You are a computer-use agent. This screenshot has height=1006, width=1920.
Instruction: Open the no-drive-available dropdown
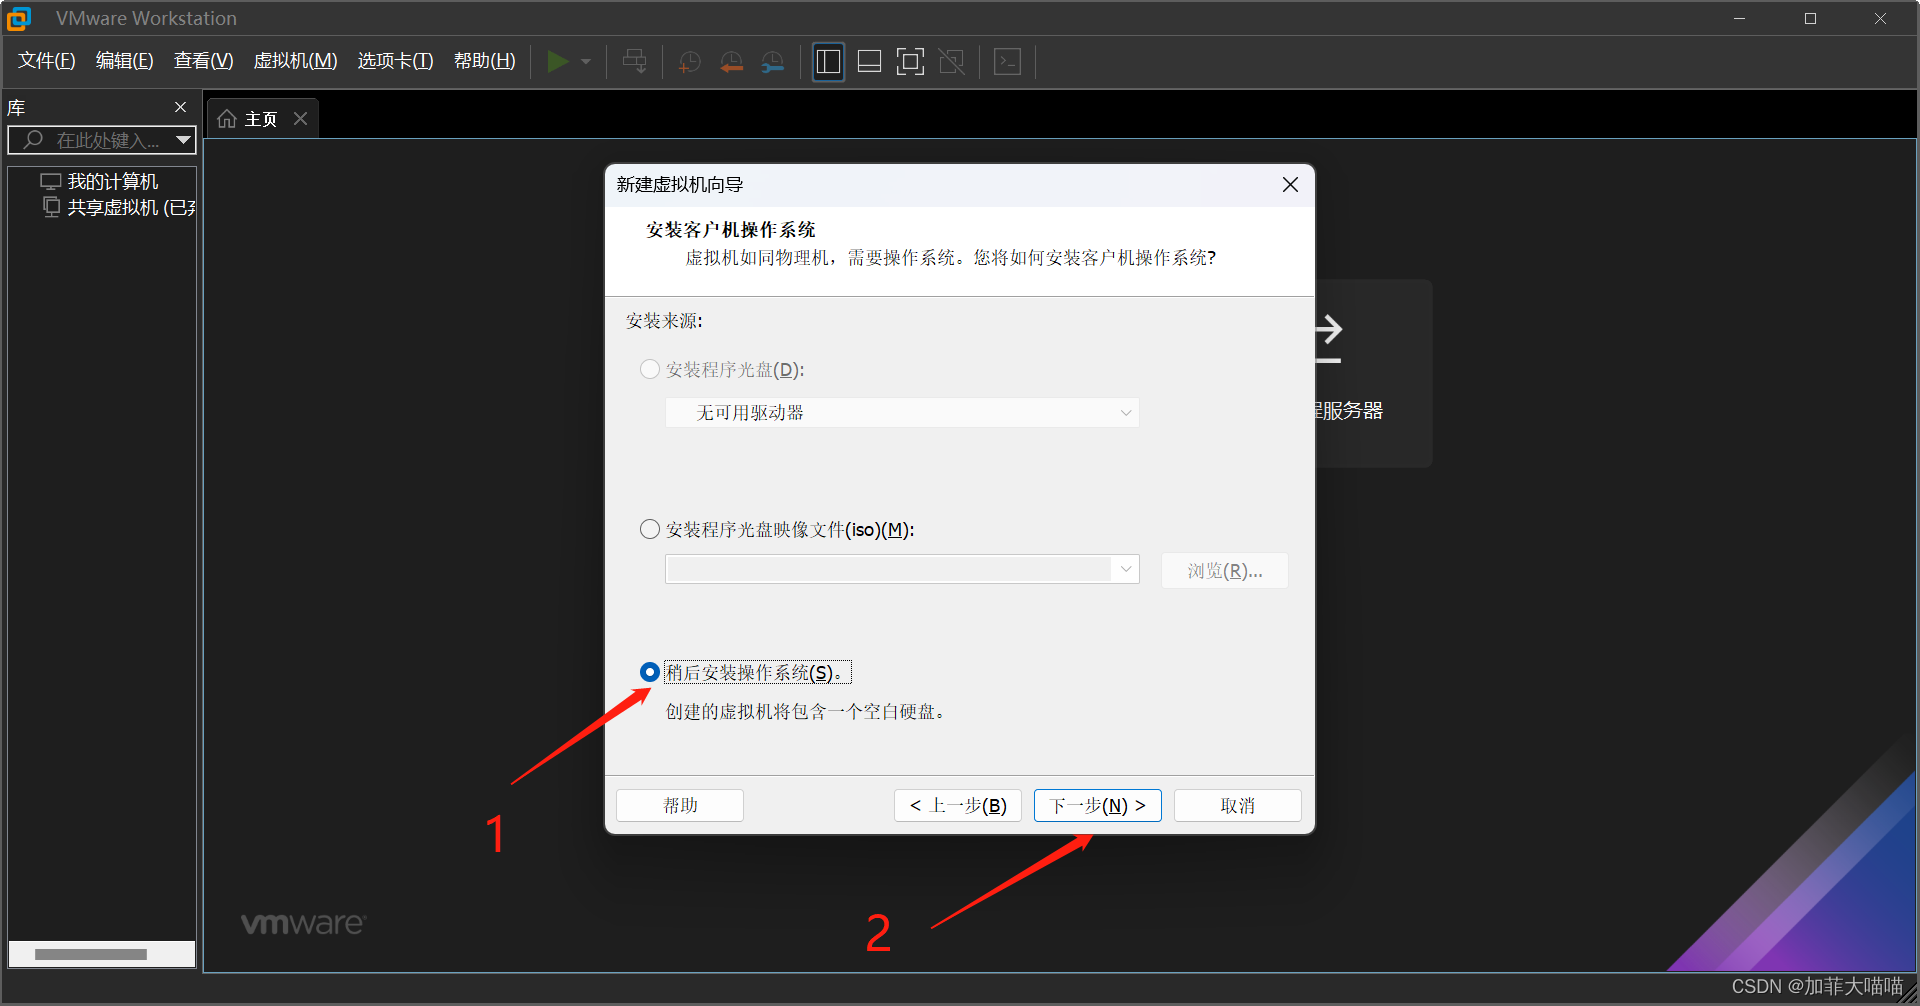click(x=902, y=413)
